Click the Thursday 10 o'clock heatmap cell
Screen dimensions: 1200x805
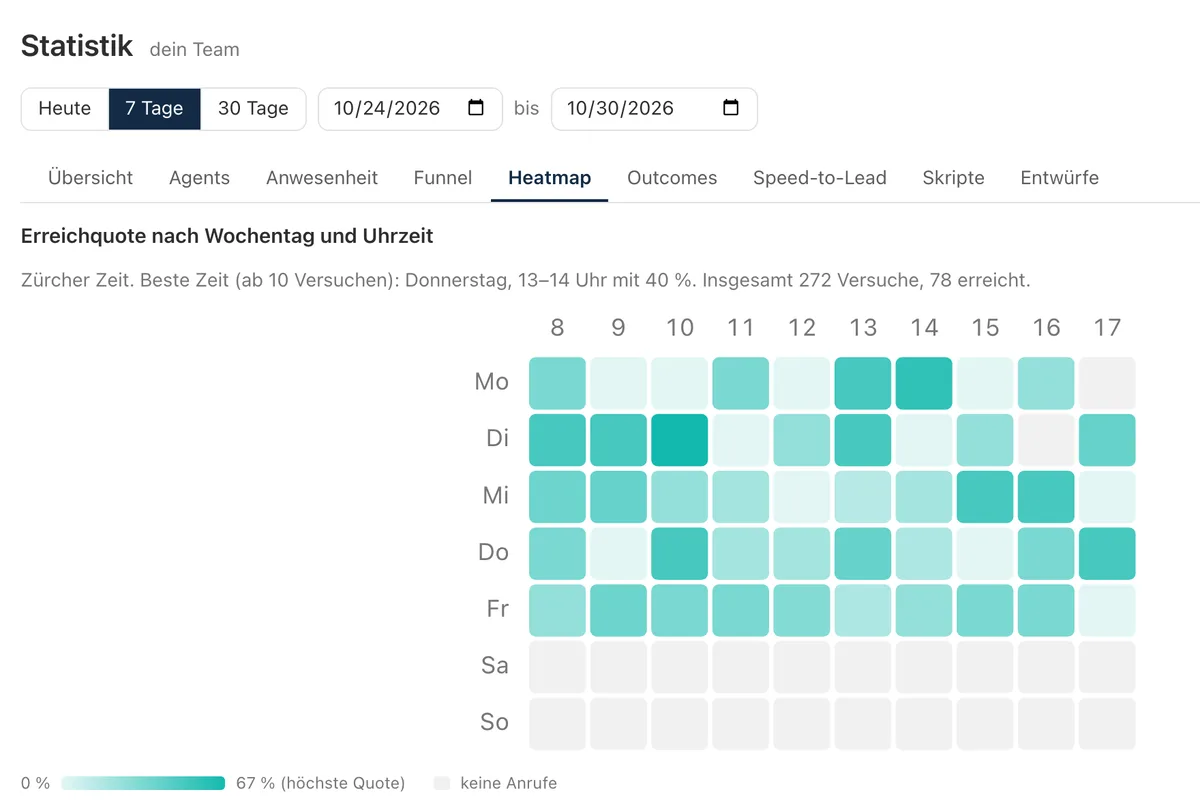tap(679, 554)
